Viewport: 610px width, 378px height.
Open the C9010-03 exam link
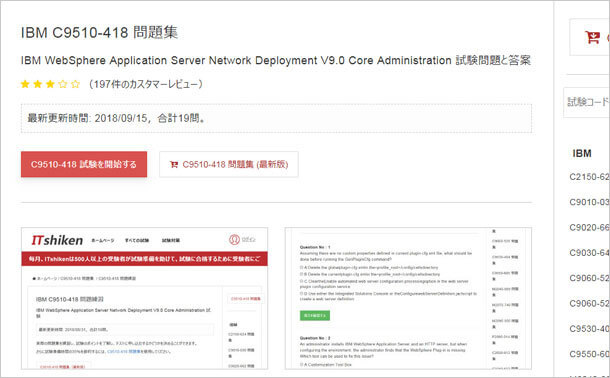[x=589, y=202]
